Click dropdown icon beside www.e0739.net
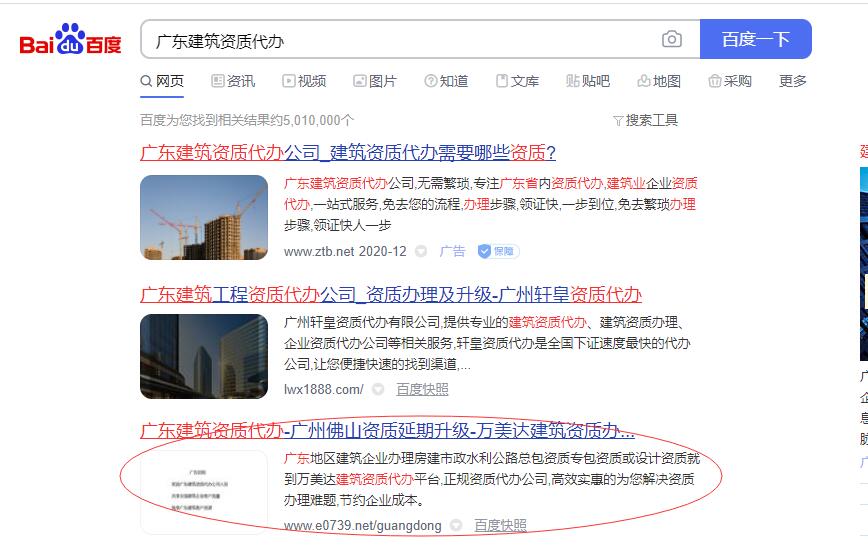The image size is (868, 552). 456,525
